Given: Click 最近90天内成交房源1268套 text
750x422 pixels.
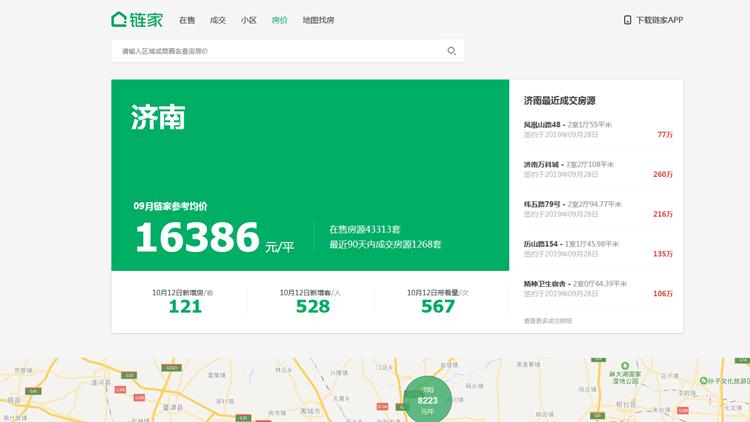Looking at the screenshot, I should (x=385, y=244).
